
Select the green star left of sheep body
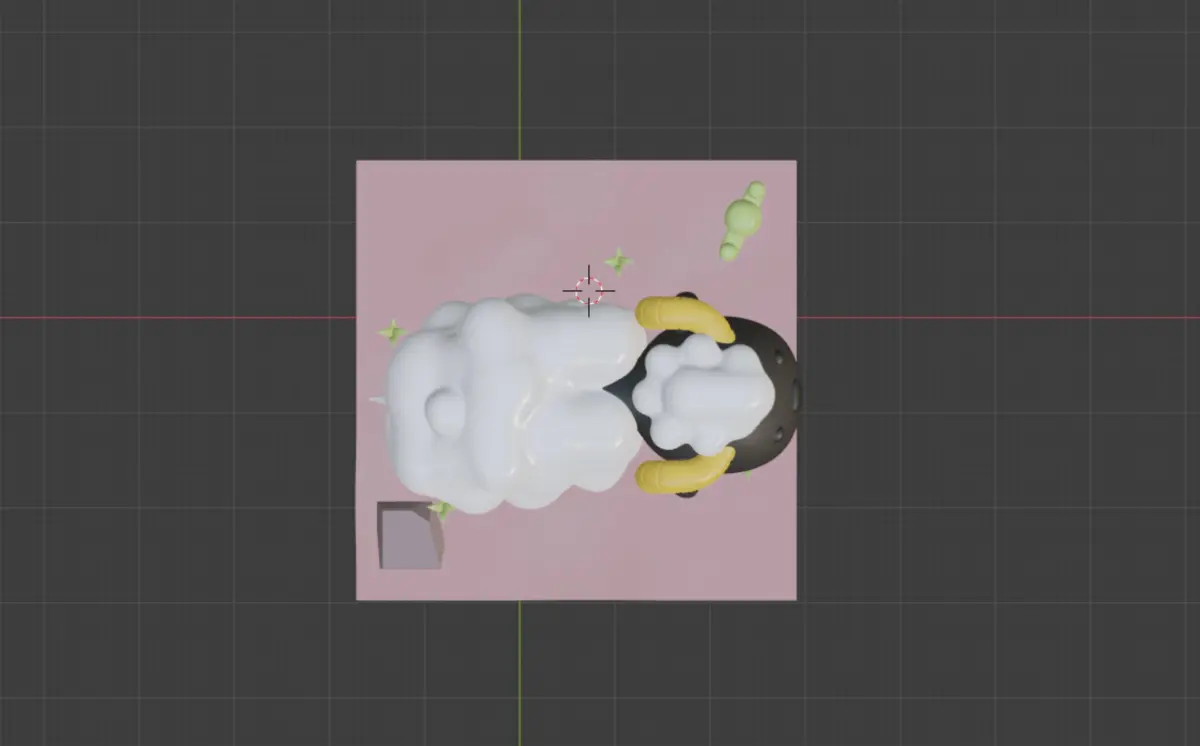click(391, 331)
